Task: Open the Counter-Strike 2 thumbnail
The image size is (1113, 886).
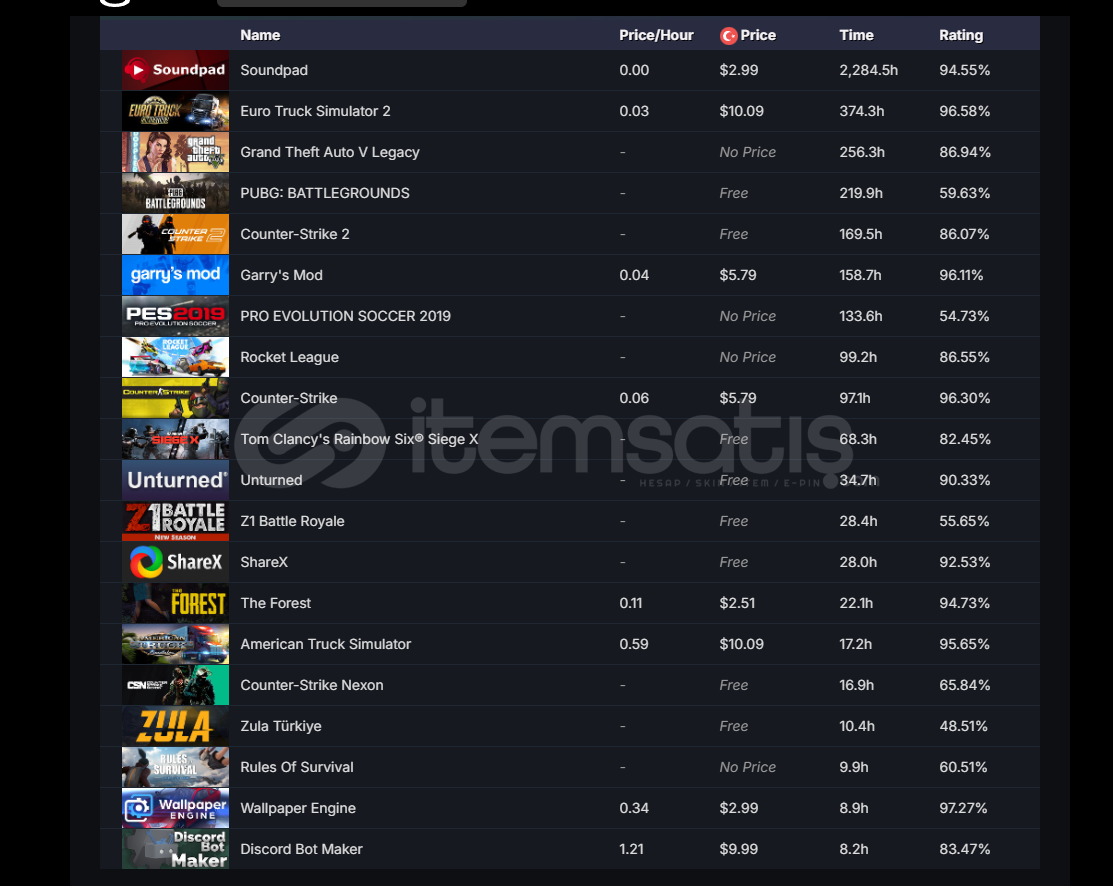Action: click(x=175, y=234)
